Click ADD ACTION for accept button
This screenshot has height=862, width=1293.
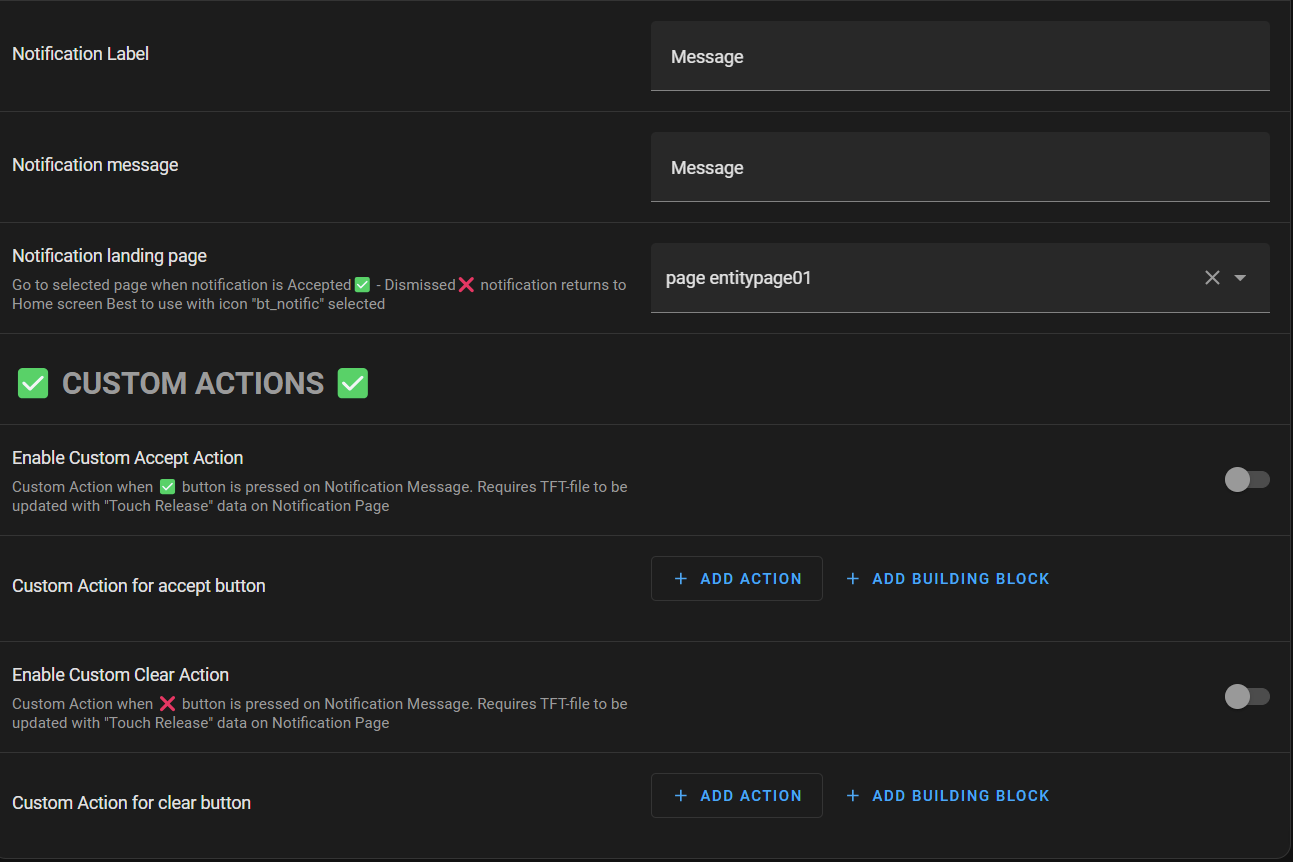click(737, 578)
